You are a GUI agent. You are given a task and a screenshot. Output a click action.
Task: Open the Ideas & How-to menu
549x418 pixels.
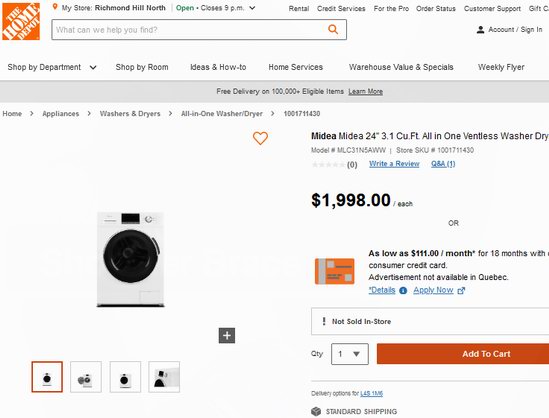tap(218, 67)
